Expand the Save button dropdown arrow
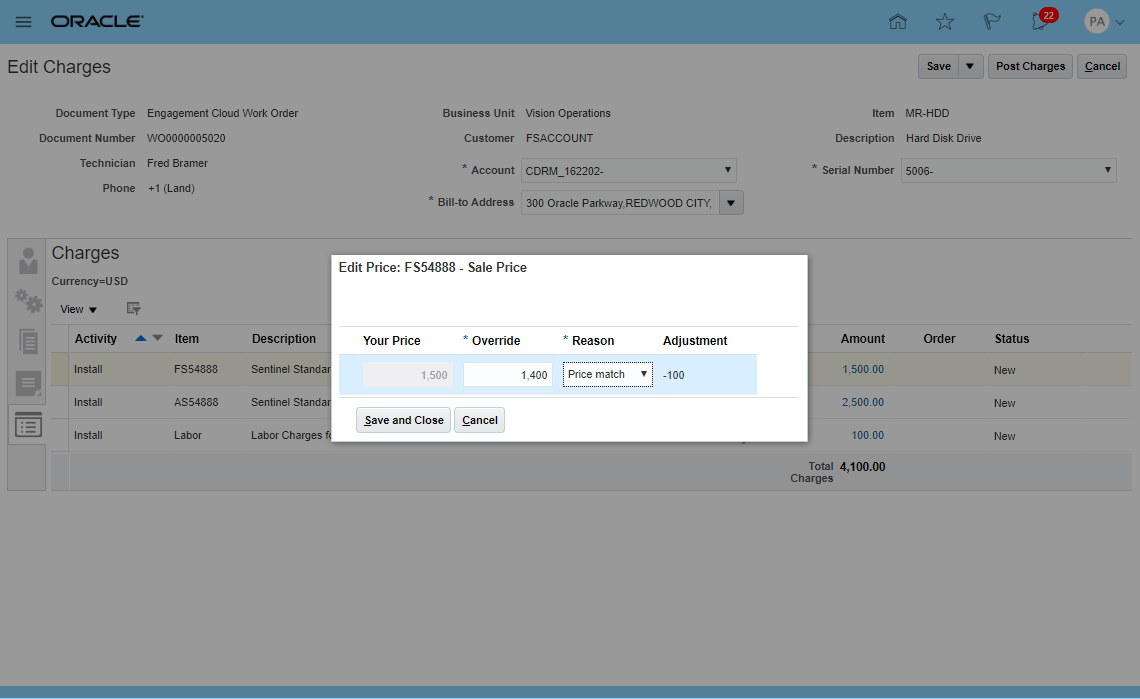The width and height of the screenshot is (1140, 699). [x=970, y=66]
